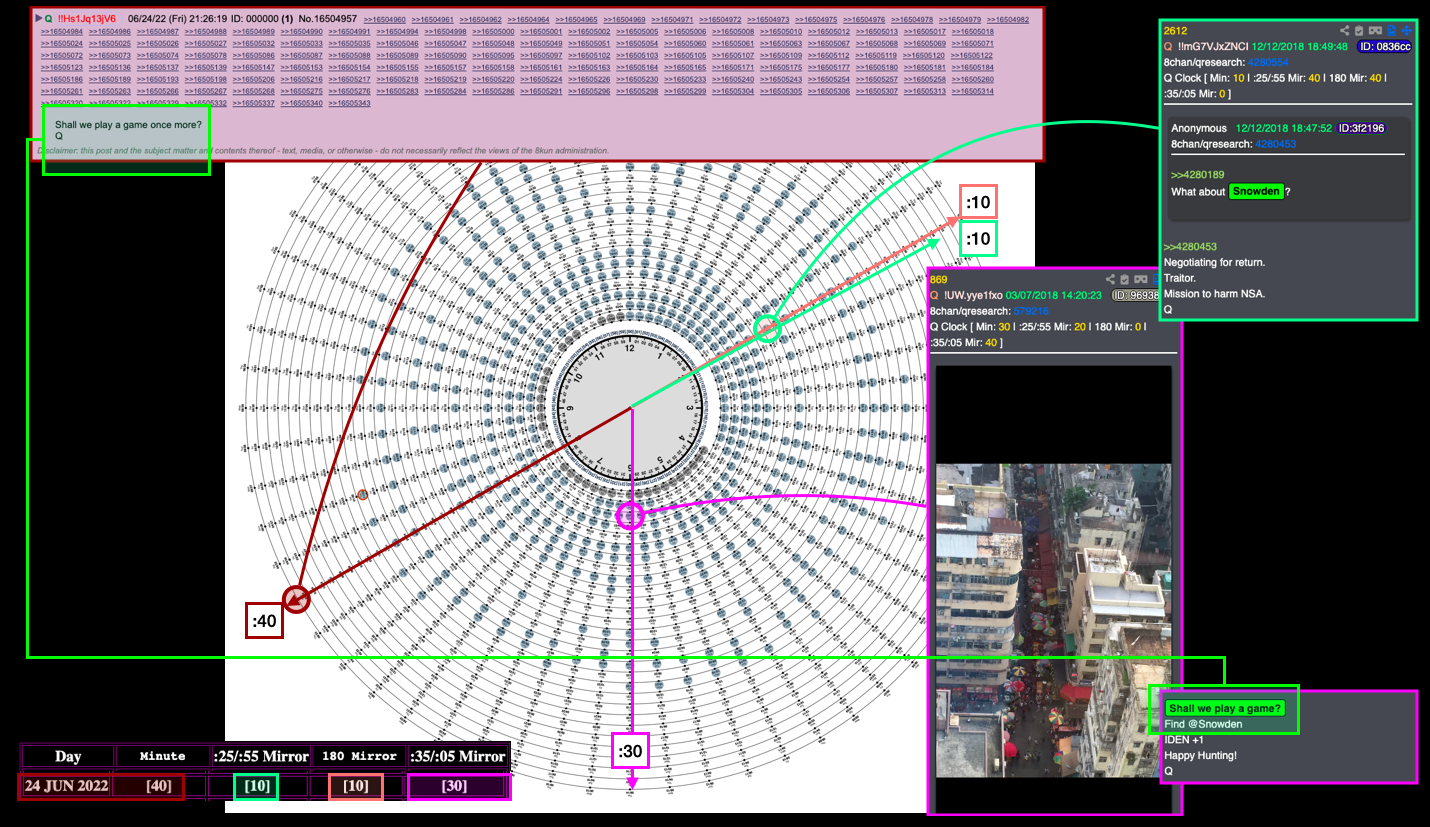The image size is (1430, 827).
Task: Click goggles icon on post 2612
Action: pyautogui.click(x=1375, y=31)
